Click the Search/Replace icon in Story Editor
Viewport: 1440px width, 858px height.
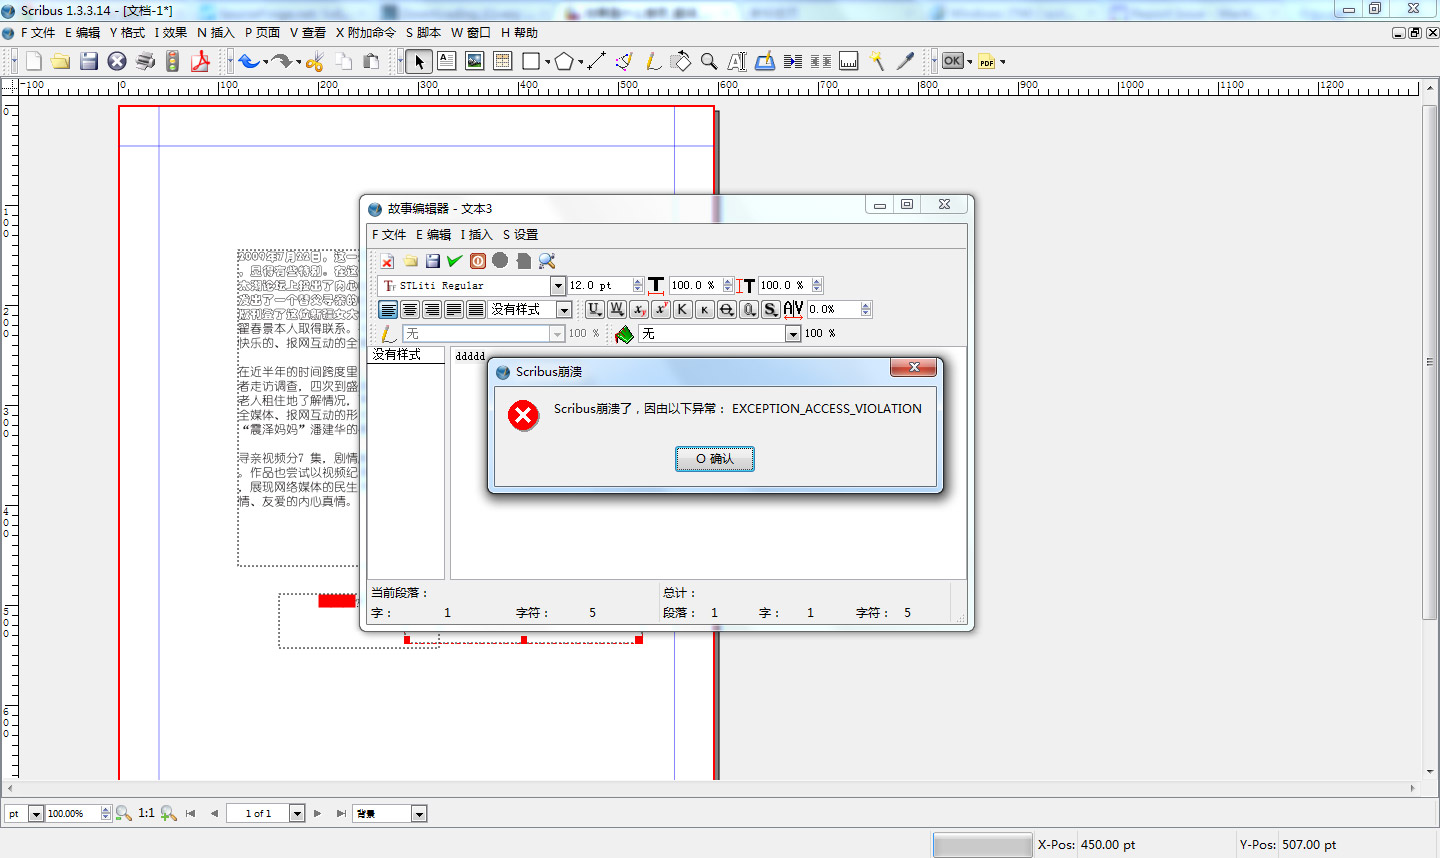546,261
